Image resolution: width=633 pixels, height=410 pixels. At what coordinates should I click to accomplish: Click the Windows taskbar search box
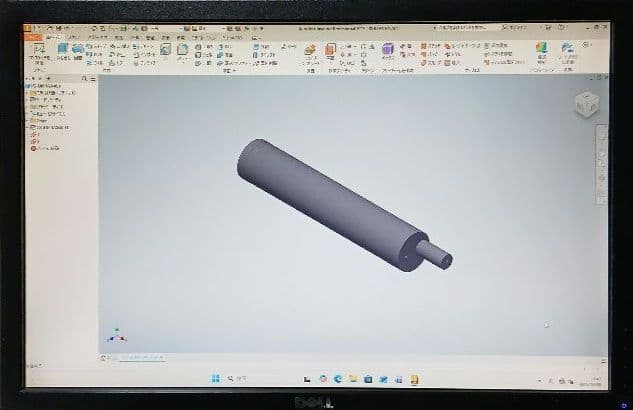(237, 379)
